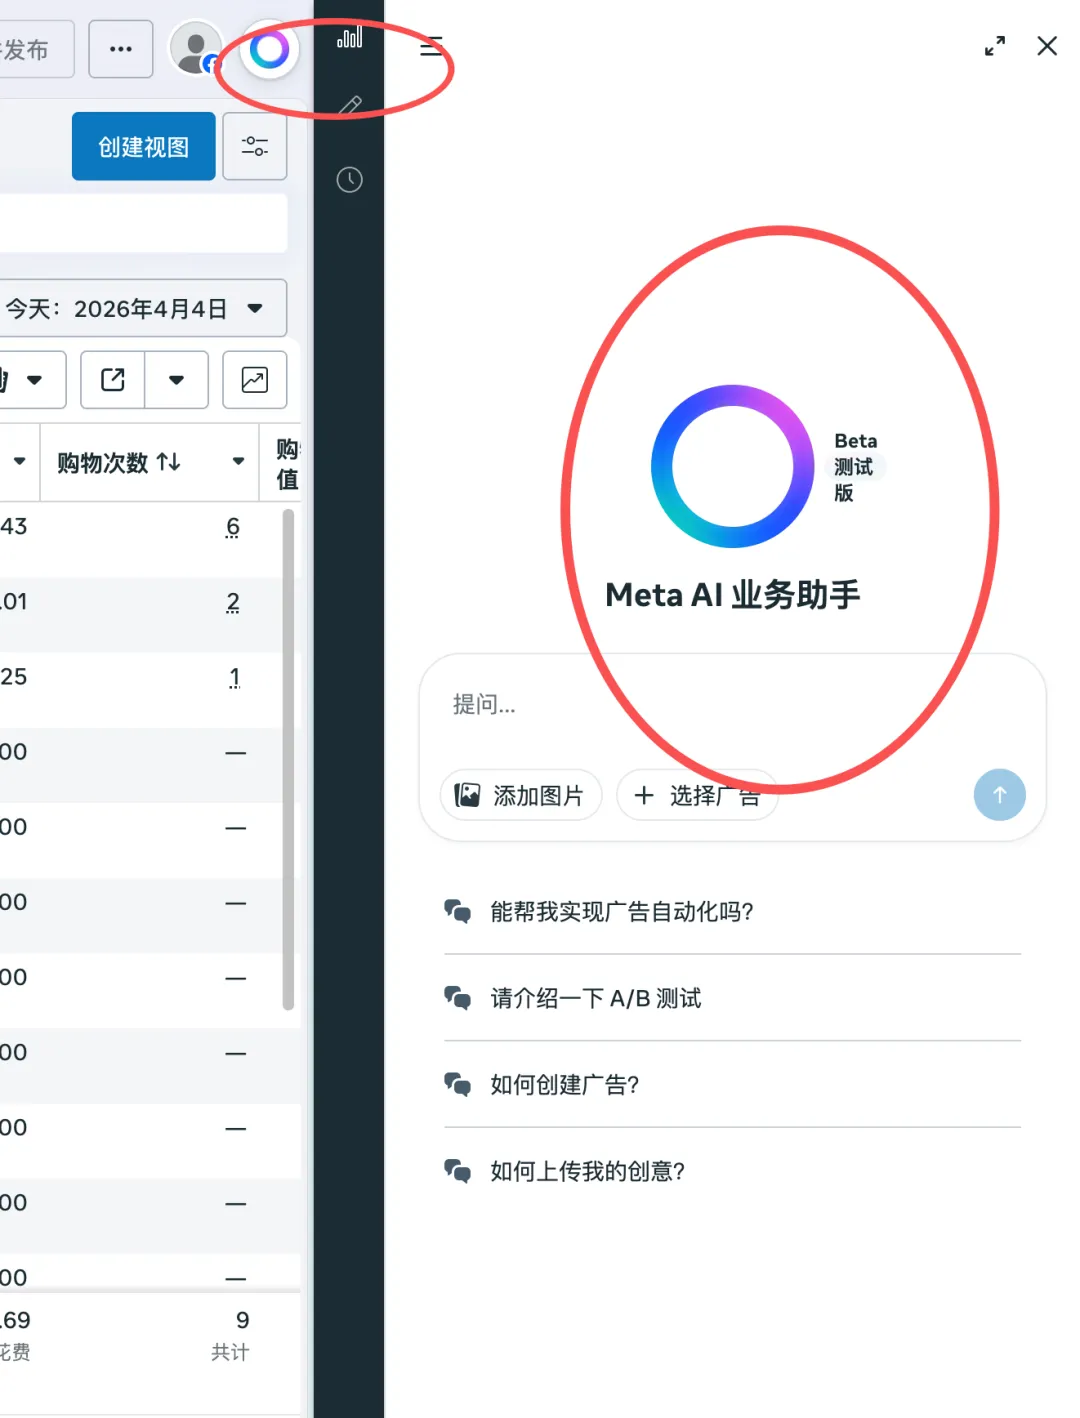The image size is (1080, 1418).
Task: Click the purchases value 1
Action: coord(234,677)
